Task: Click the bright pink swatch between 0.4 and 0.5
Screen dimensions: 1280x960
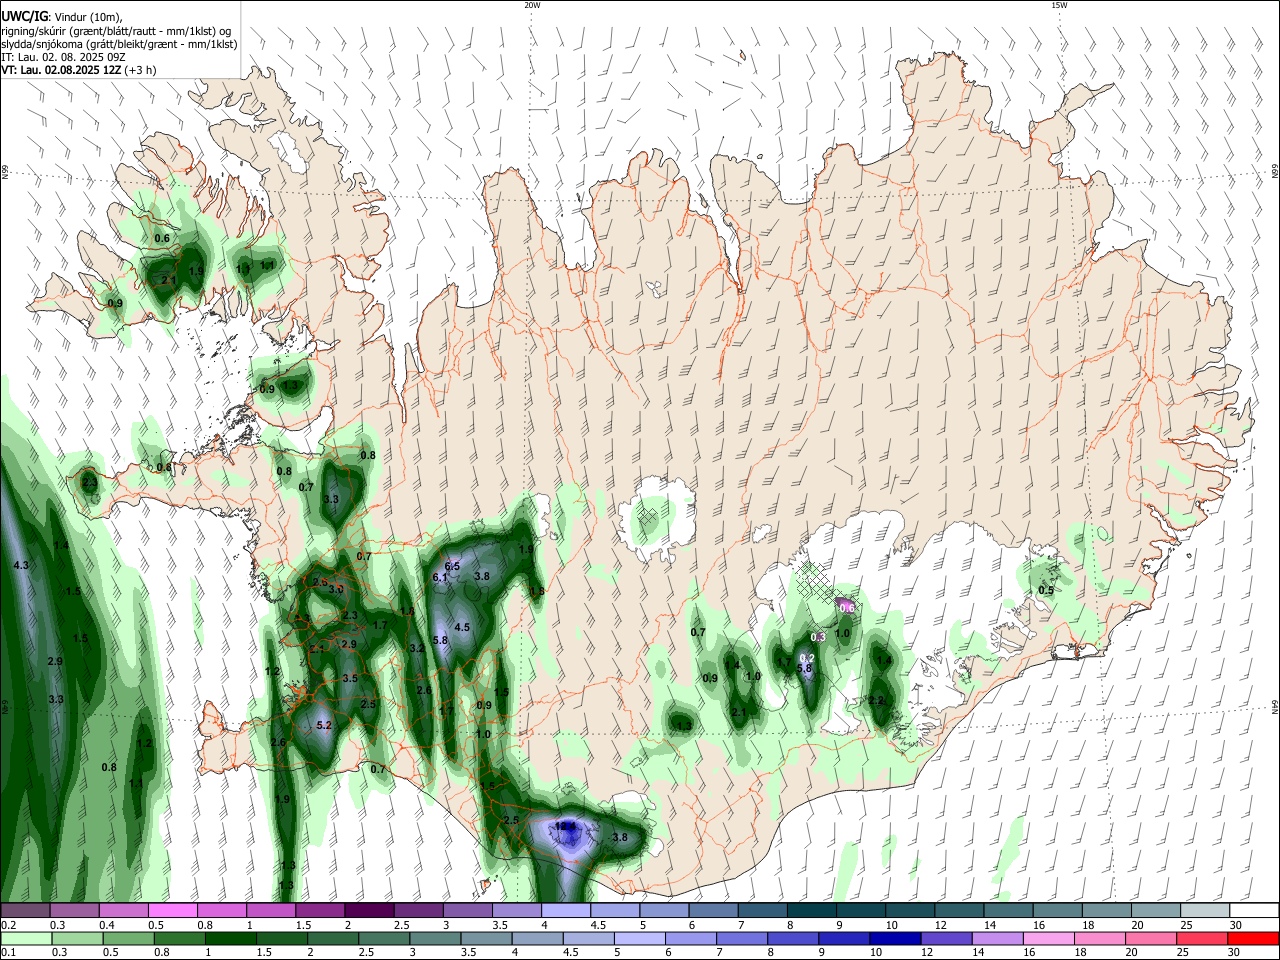Action: click(x=172, y=910)
